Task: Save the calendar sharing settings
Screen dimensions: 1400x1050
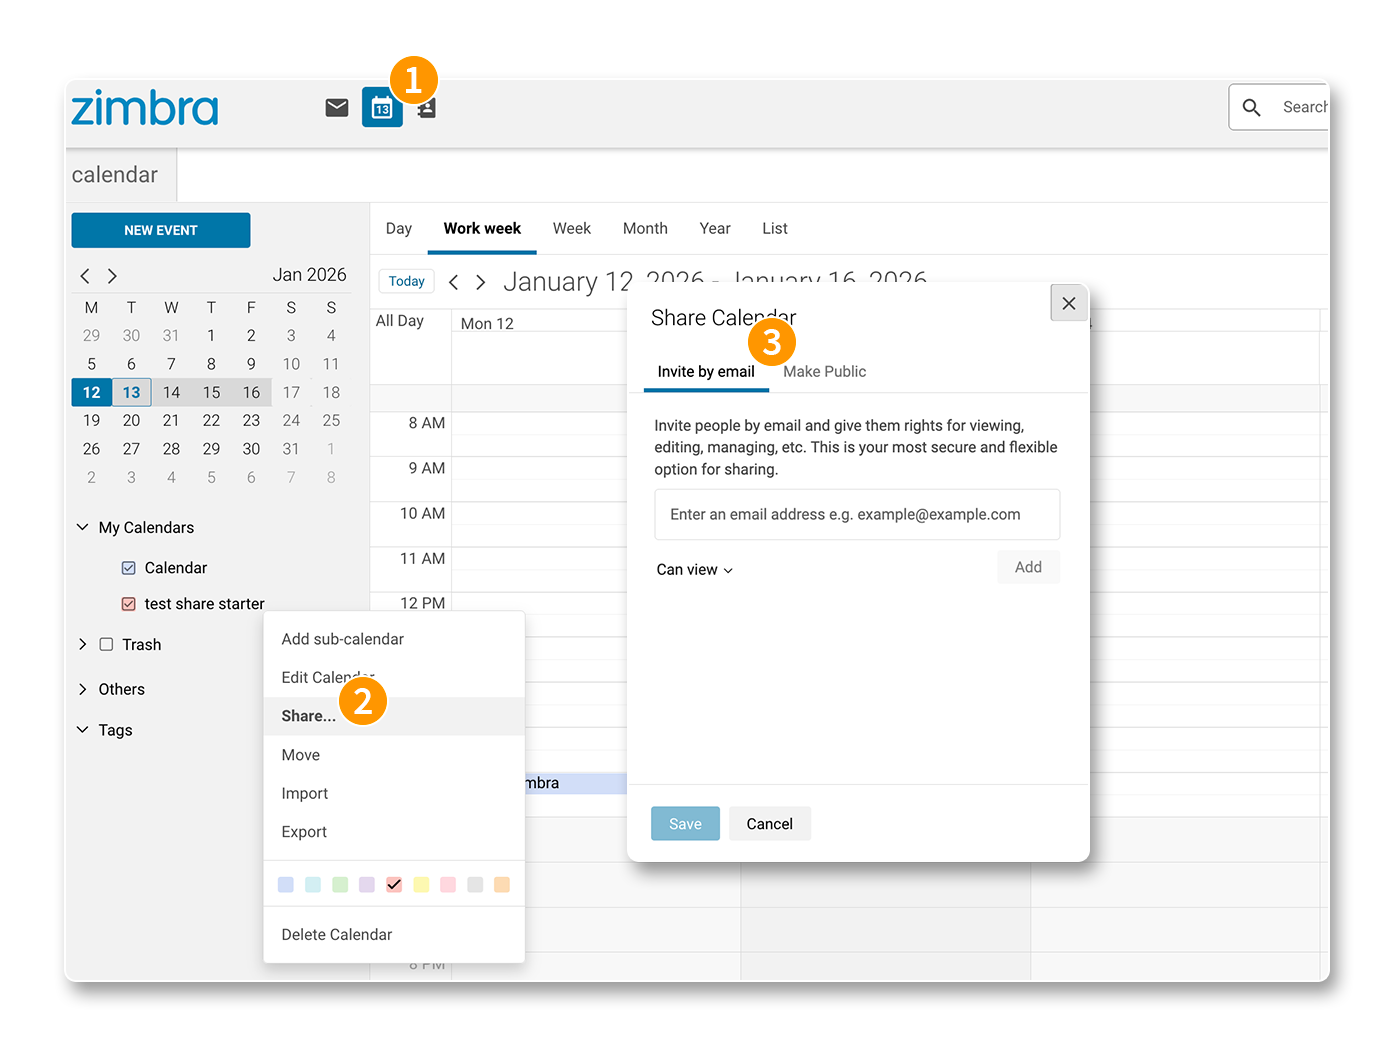Action: pos(685,823)
